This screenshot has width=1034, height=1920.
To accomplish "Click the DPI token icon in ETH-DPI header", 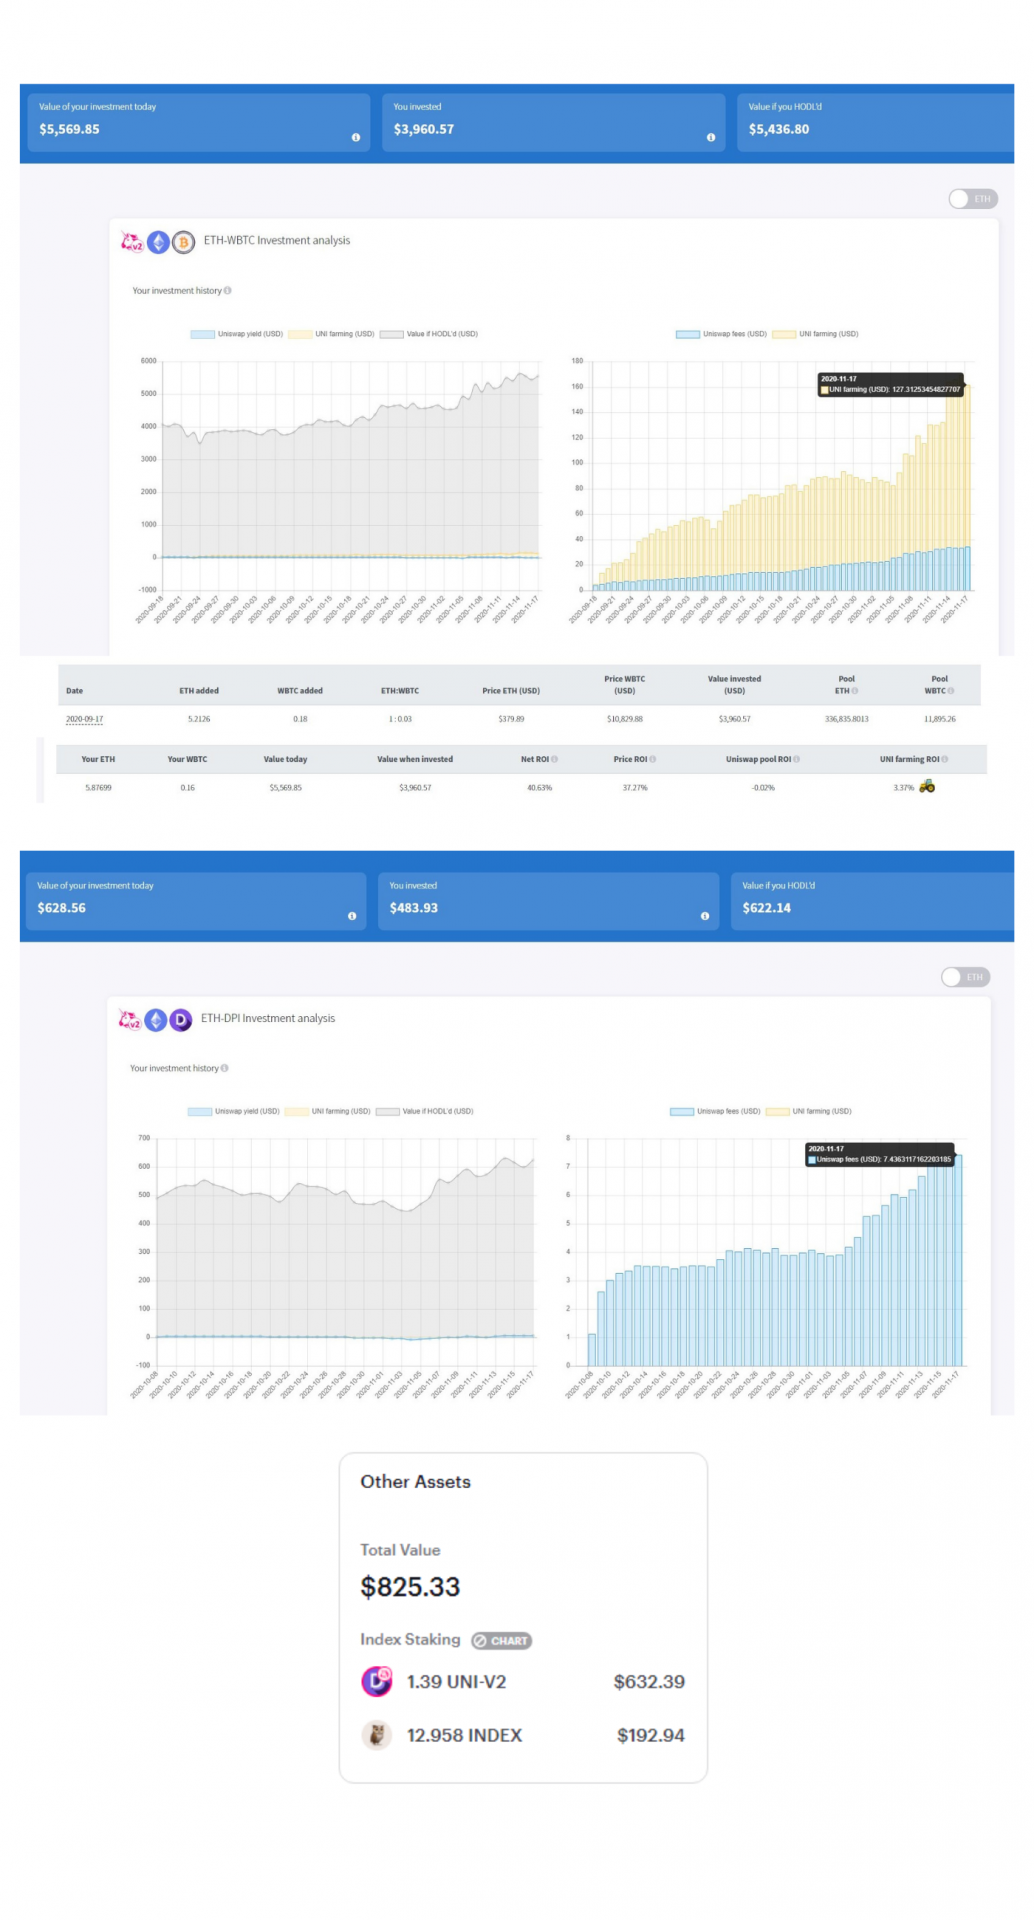I will click(180, 1020).
